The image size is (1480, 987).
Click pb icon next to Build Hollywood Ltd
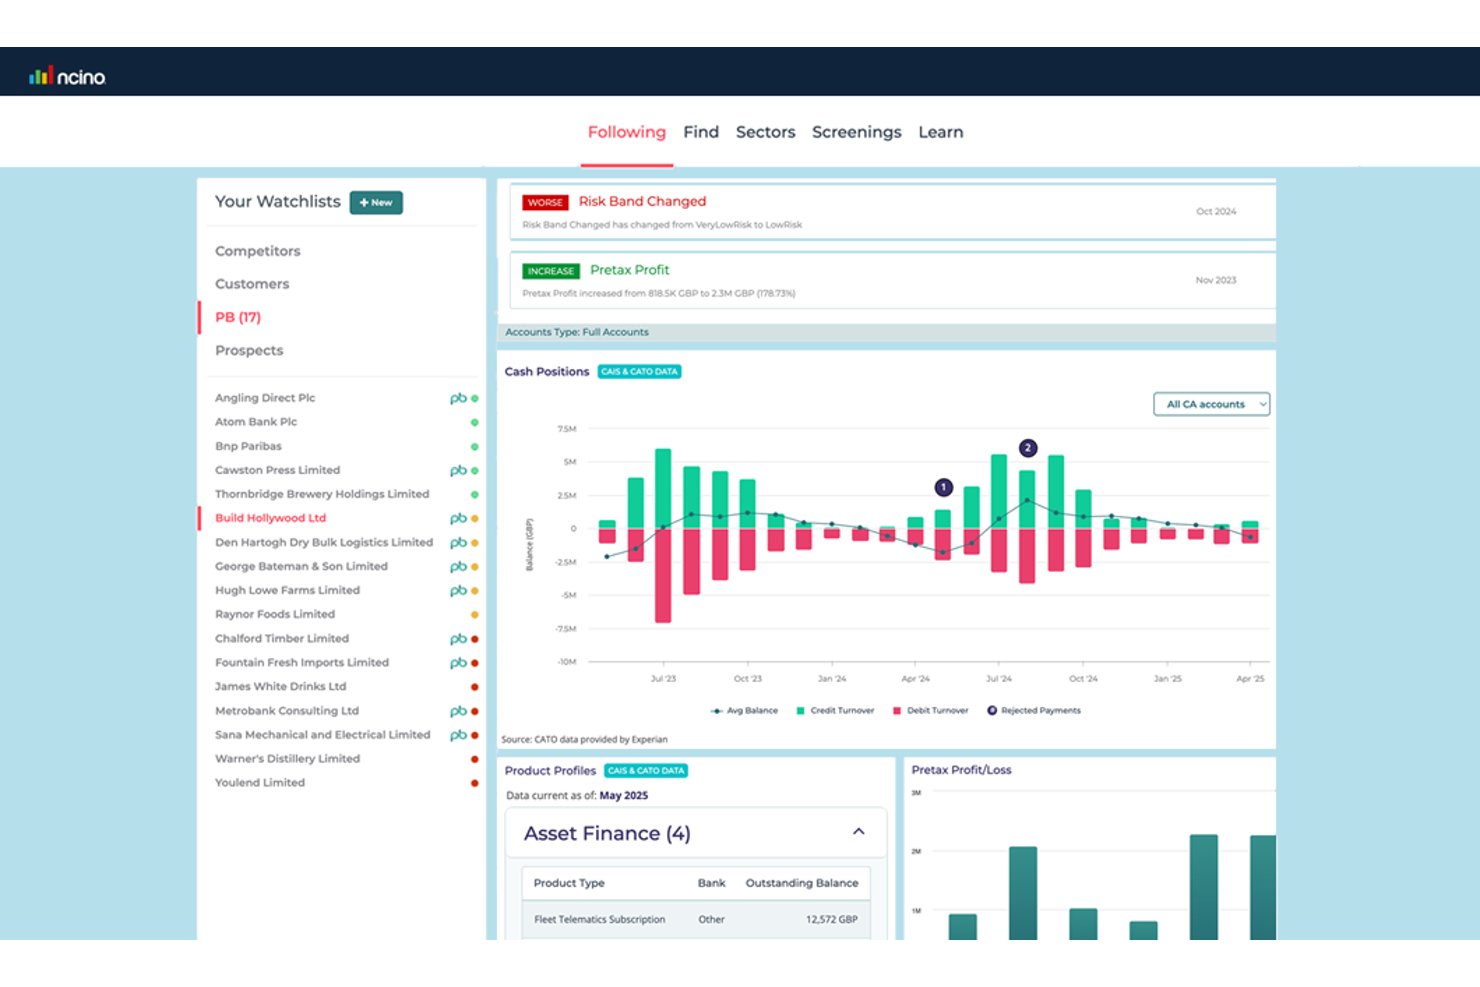pyautogui.click(x=458, y=518)
